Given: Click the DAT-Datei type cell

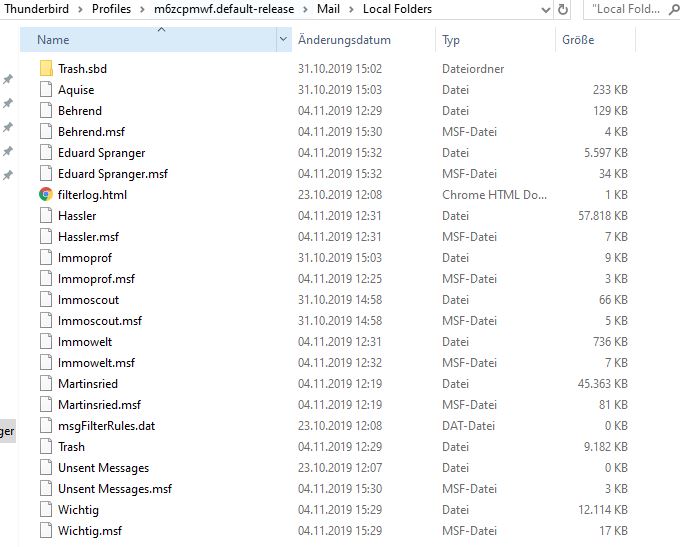Looking at the screenshot, I should (x=468, y=426).
